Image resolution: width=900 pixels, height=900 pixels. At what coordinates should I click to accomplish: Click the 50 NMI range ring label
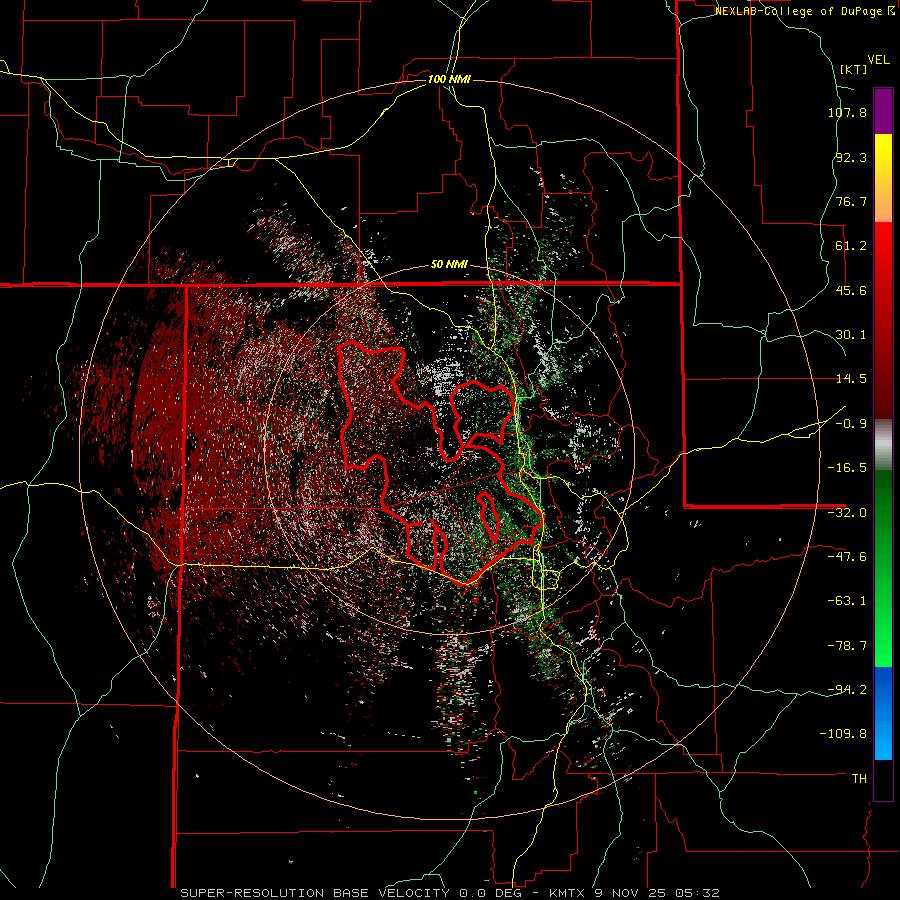pyautogui.click(x=449, y=265)
